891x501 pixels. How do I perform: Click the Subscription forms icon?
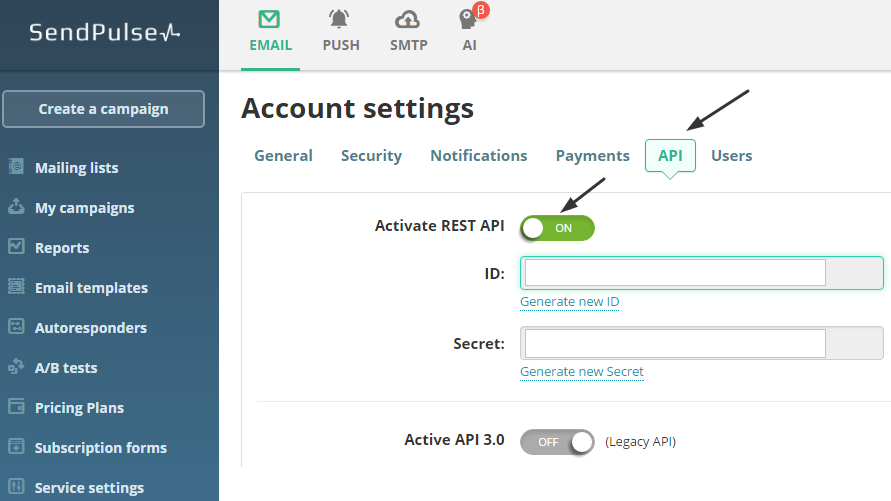(x=16, y=447)
